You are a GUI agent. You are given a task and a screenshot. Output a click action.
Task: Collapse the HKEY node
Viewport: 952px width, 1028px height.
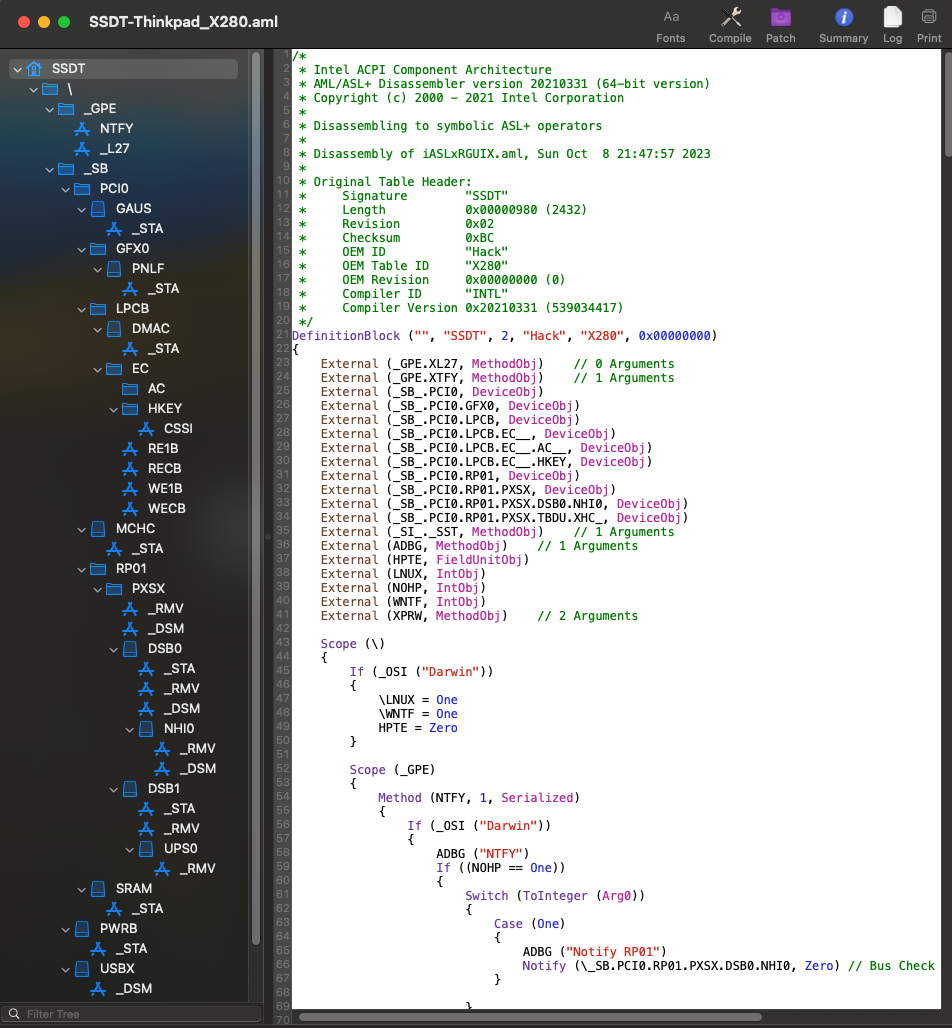click(113, 409)
